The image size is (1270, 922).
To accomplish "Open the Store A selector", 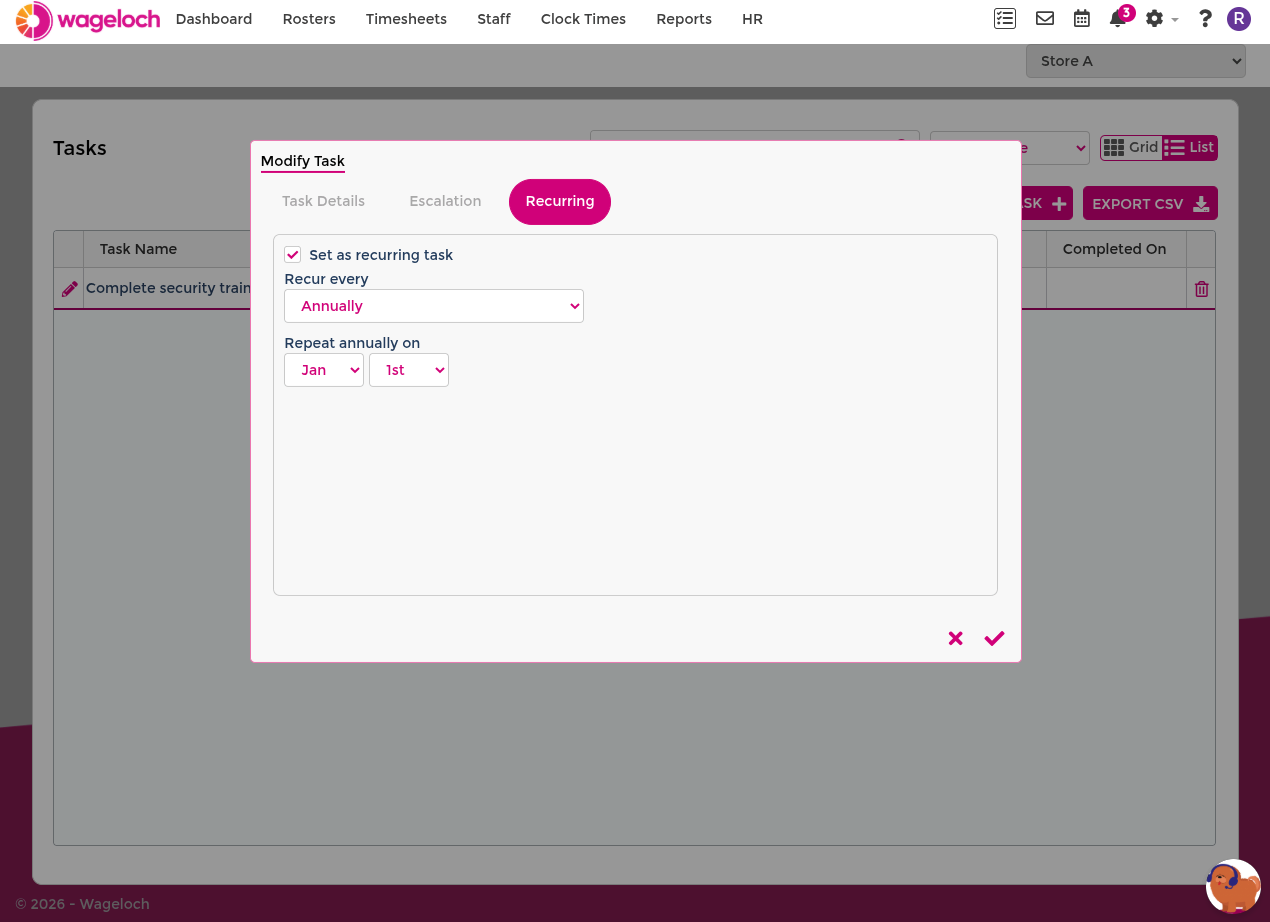I will click(x=1136, y=61).
